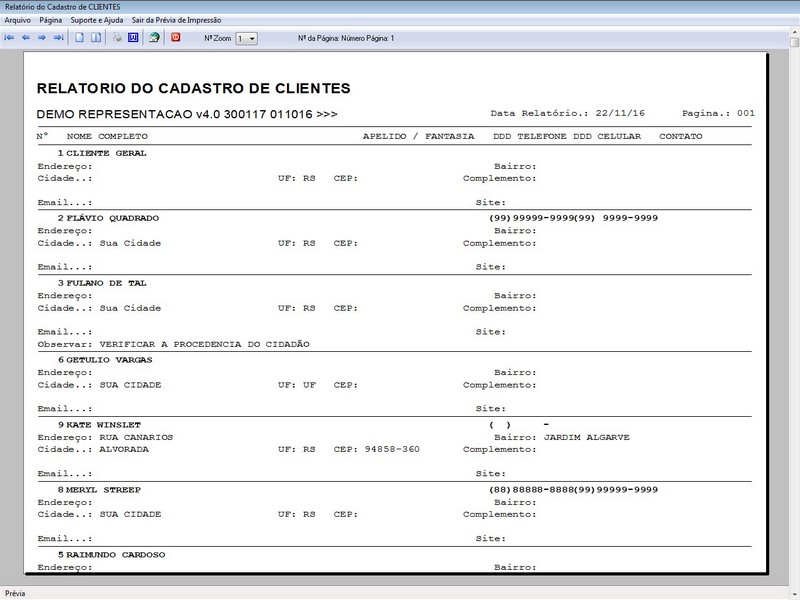
Task: Click address RUA CANARIOS
Action: (136, 437)
